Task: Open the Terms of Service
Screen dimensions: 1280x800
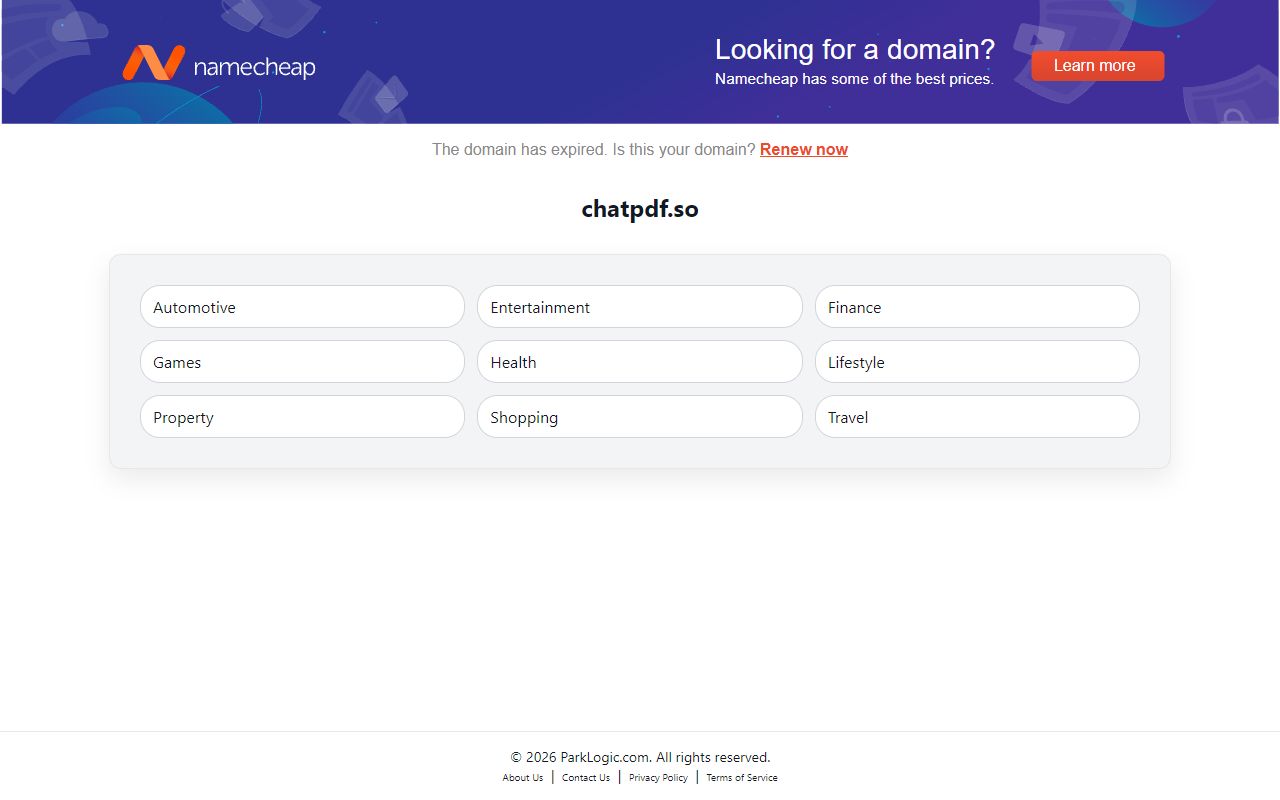Action: tap(741, 777)
